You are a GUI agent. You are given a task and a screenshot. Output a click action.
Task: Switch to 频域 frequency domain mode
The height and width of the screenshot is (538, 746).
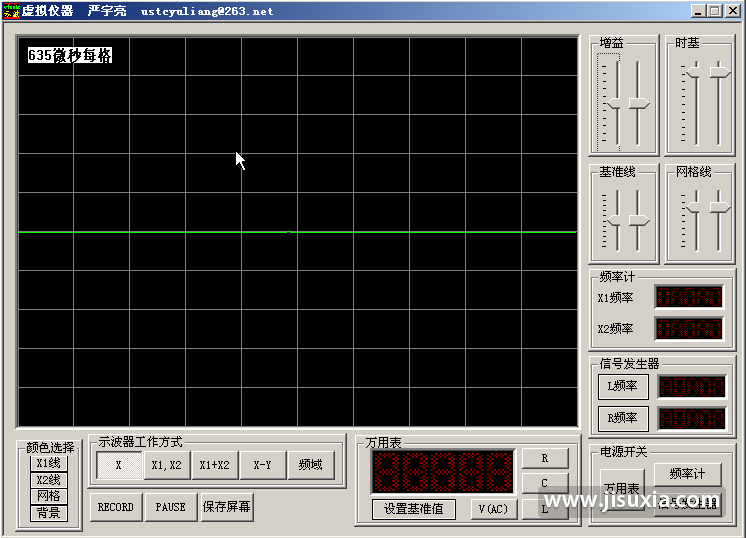click(310, 465)
